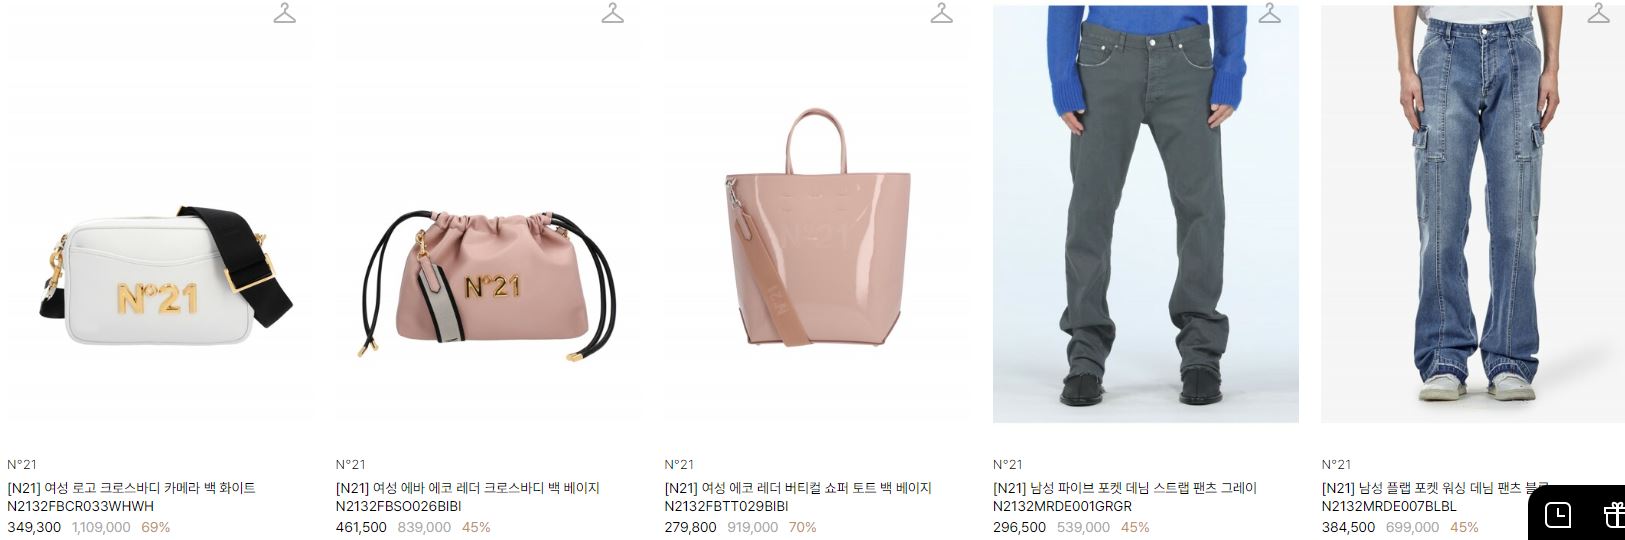Screen dimensions: 1625x540
Task: Open the pink vertical shopper tote image
Action: (x=817, y=214)
